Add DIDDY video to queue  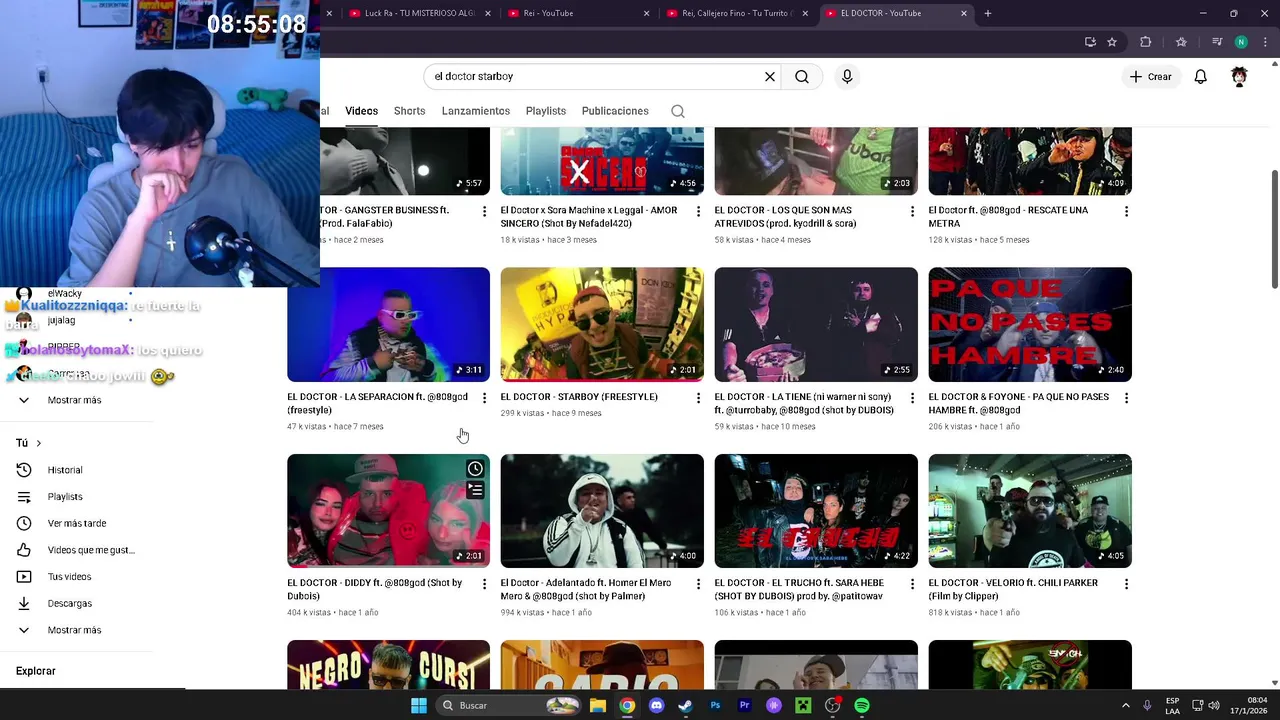475,490
